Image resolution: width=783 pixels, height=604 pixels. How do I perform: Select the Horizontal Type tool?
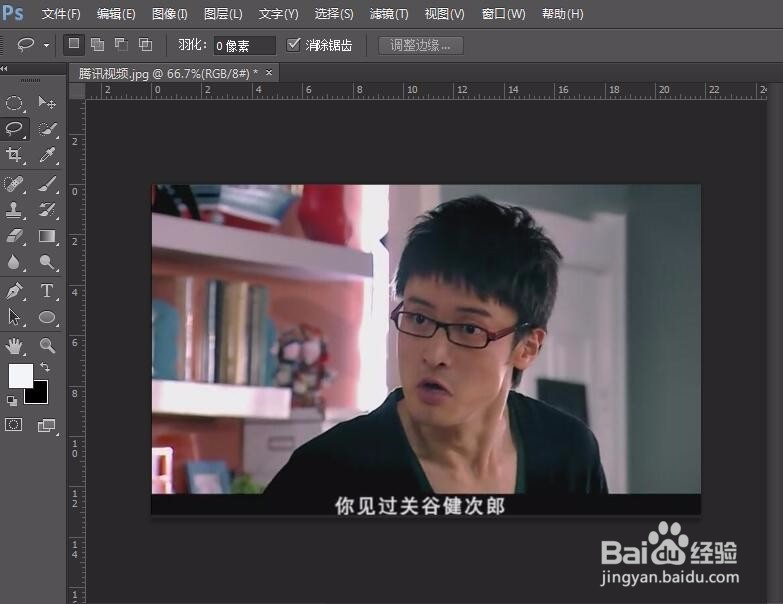click(47, 291)
